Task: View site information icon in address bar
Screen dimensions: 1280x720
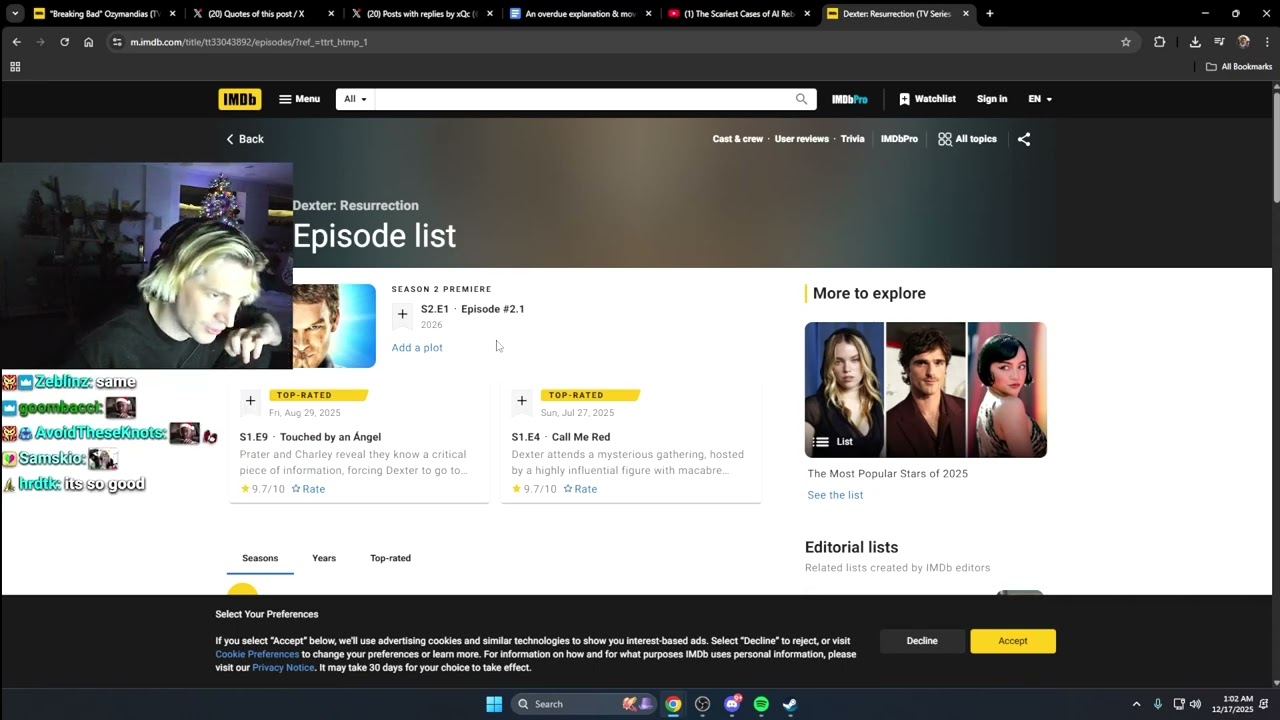Action: [117, 42]
